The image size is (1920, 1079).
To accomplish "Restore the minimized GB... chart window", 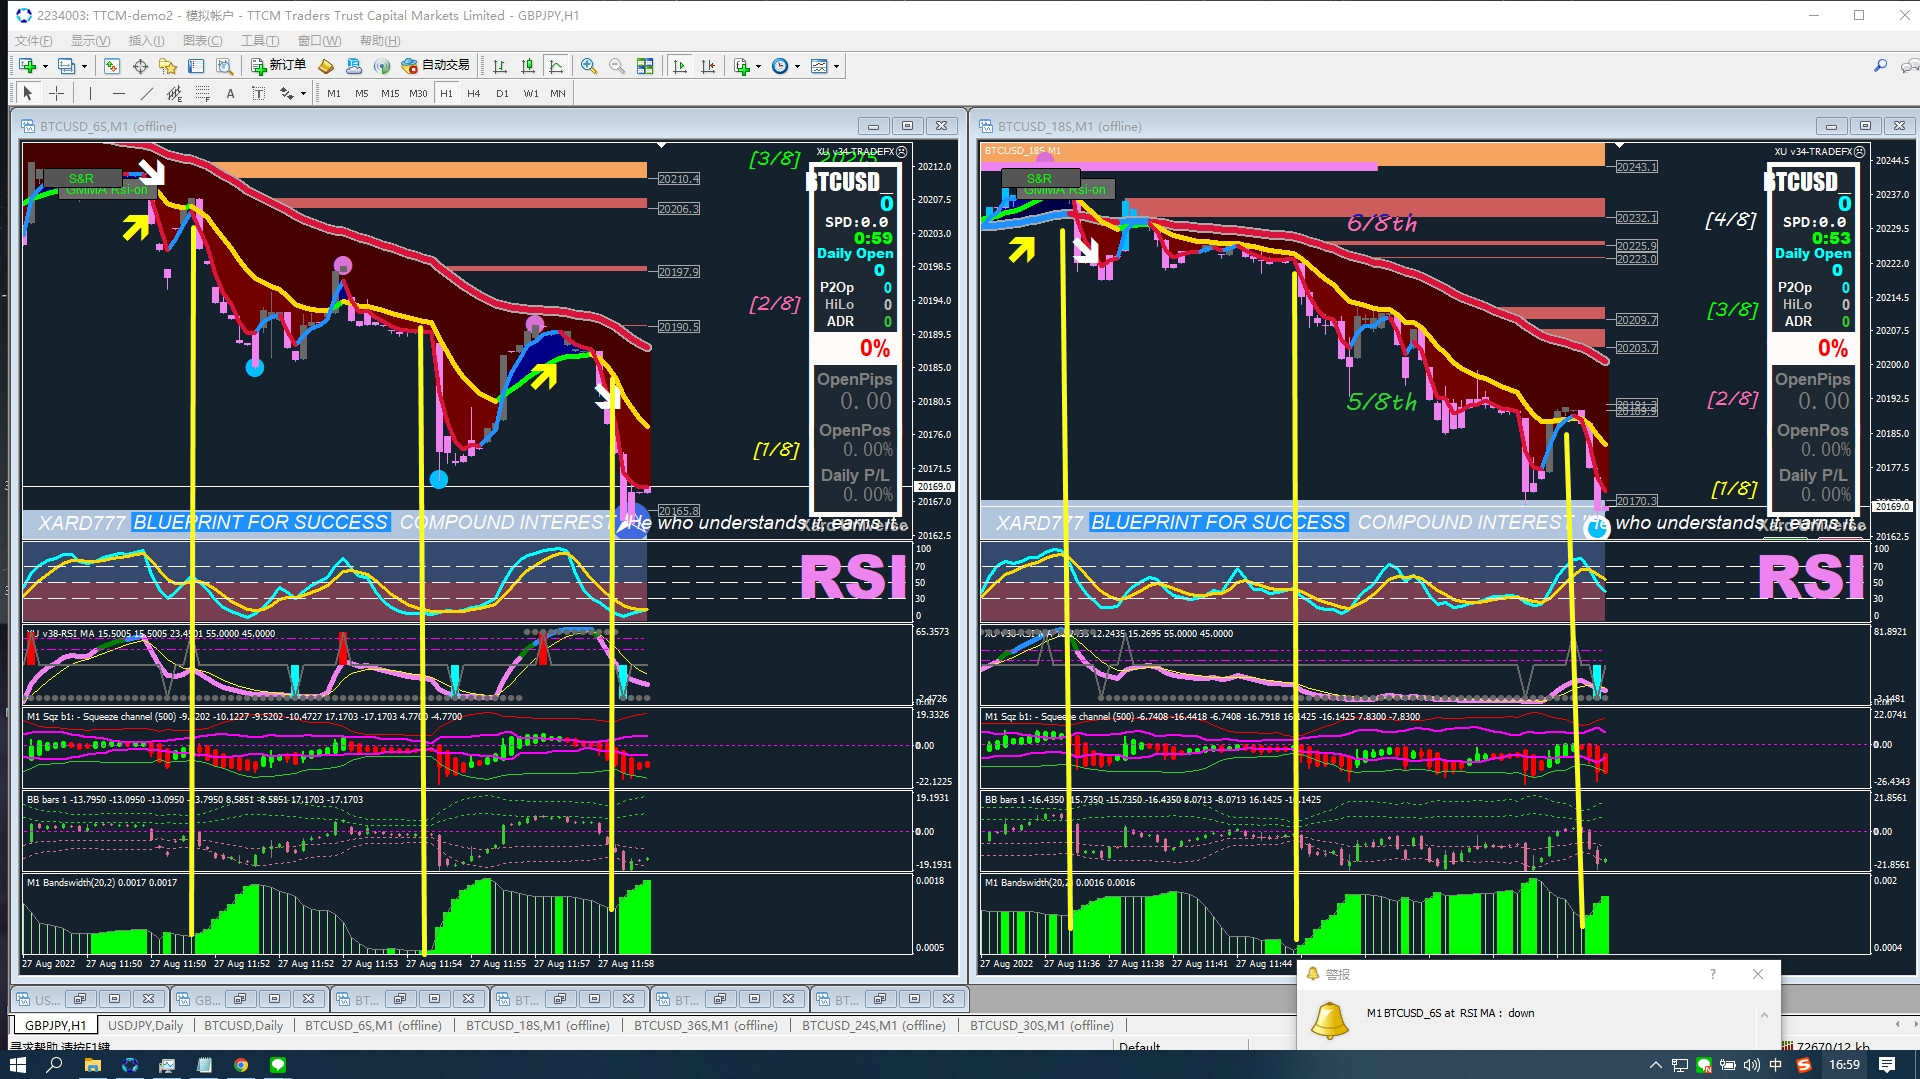I will tap(239, 999).
